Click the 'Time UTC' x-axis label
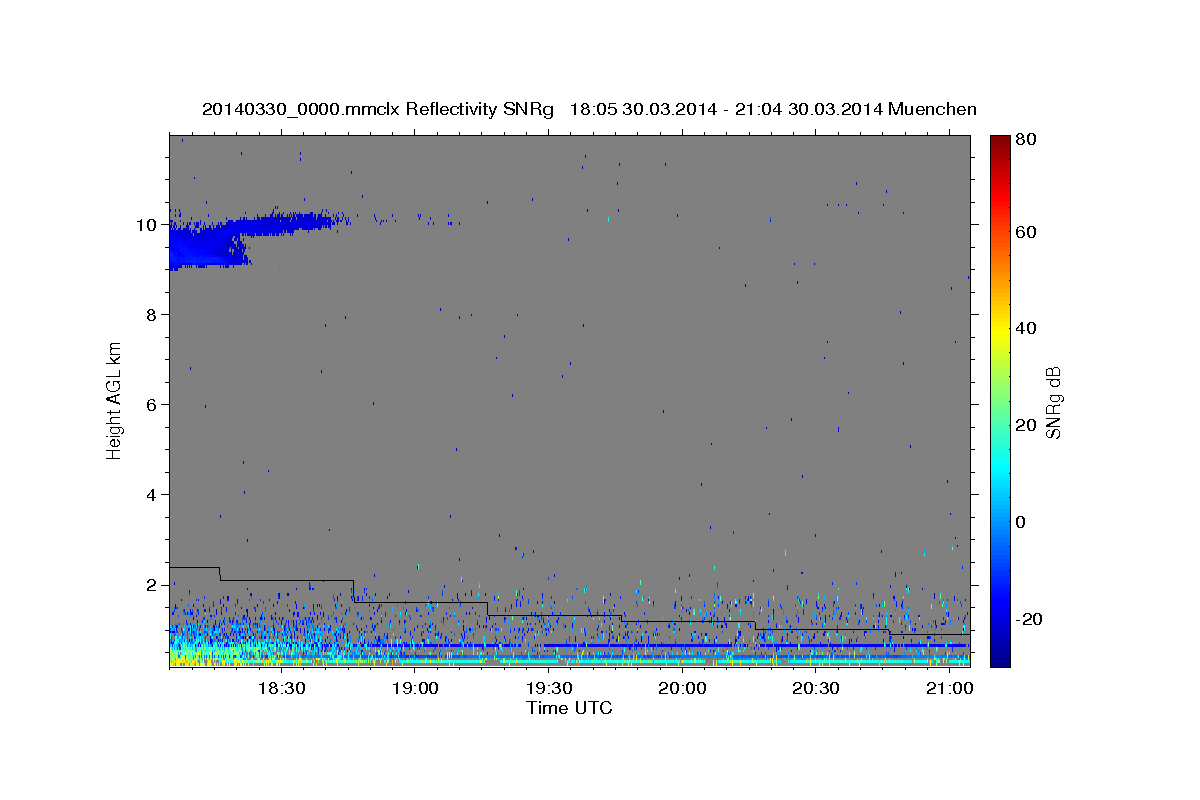 [569, 708]
